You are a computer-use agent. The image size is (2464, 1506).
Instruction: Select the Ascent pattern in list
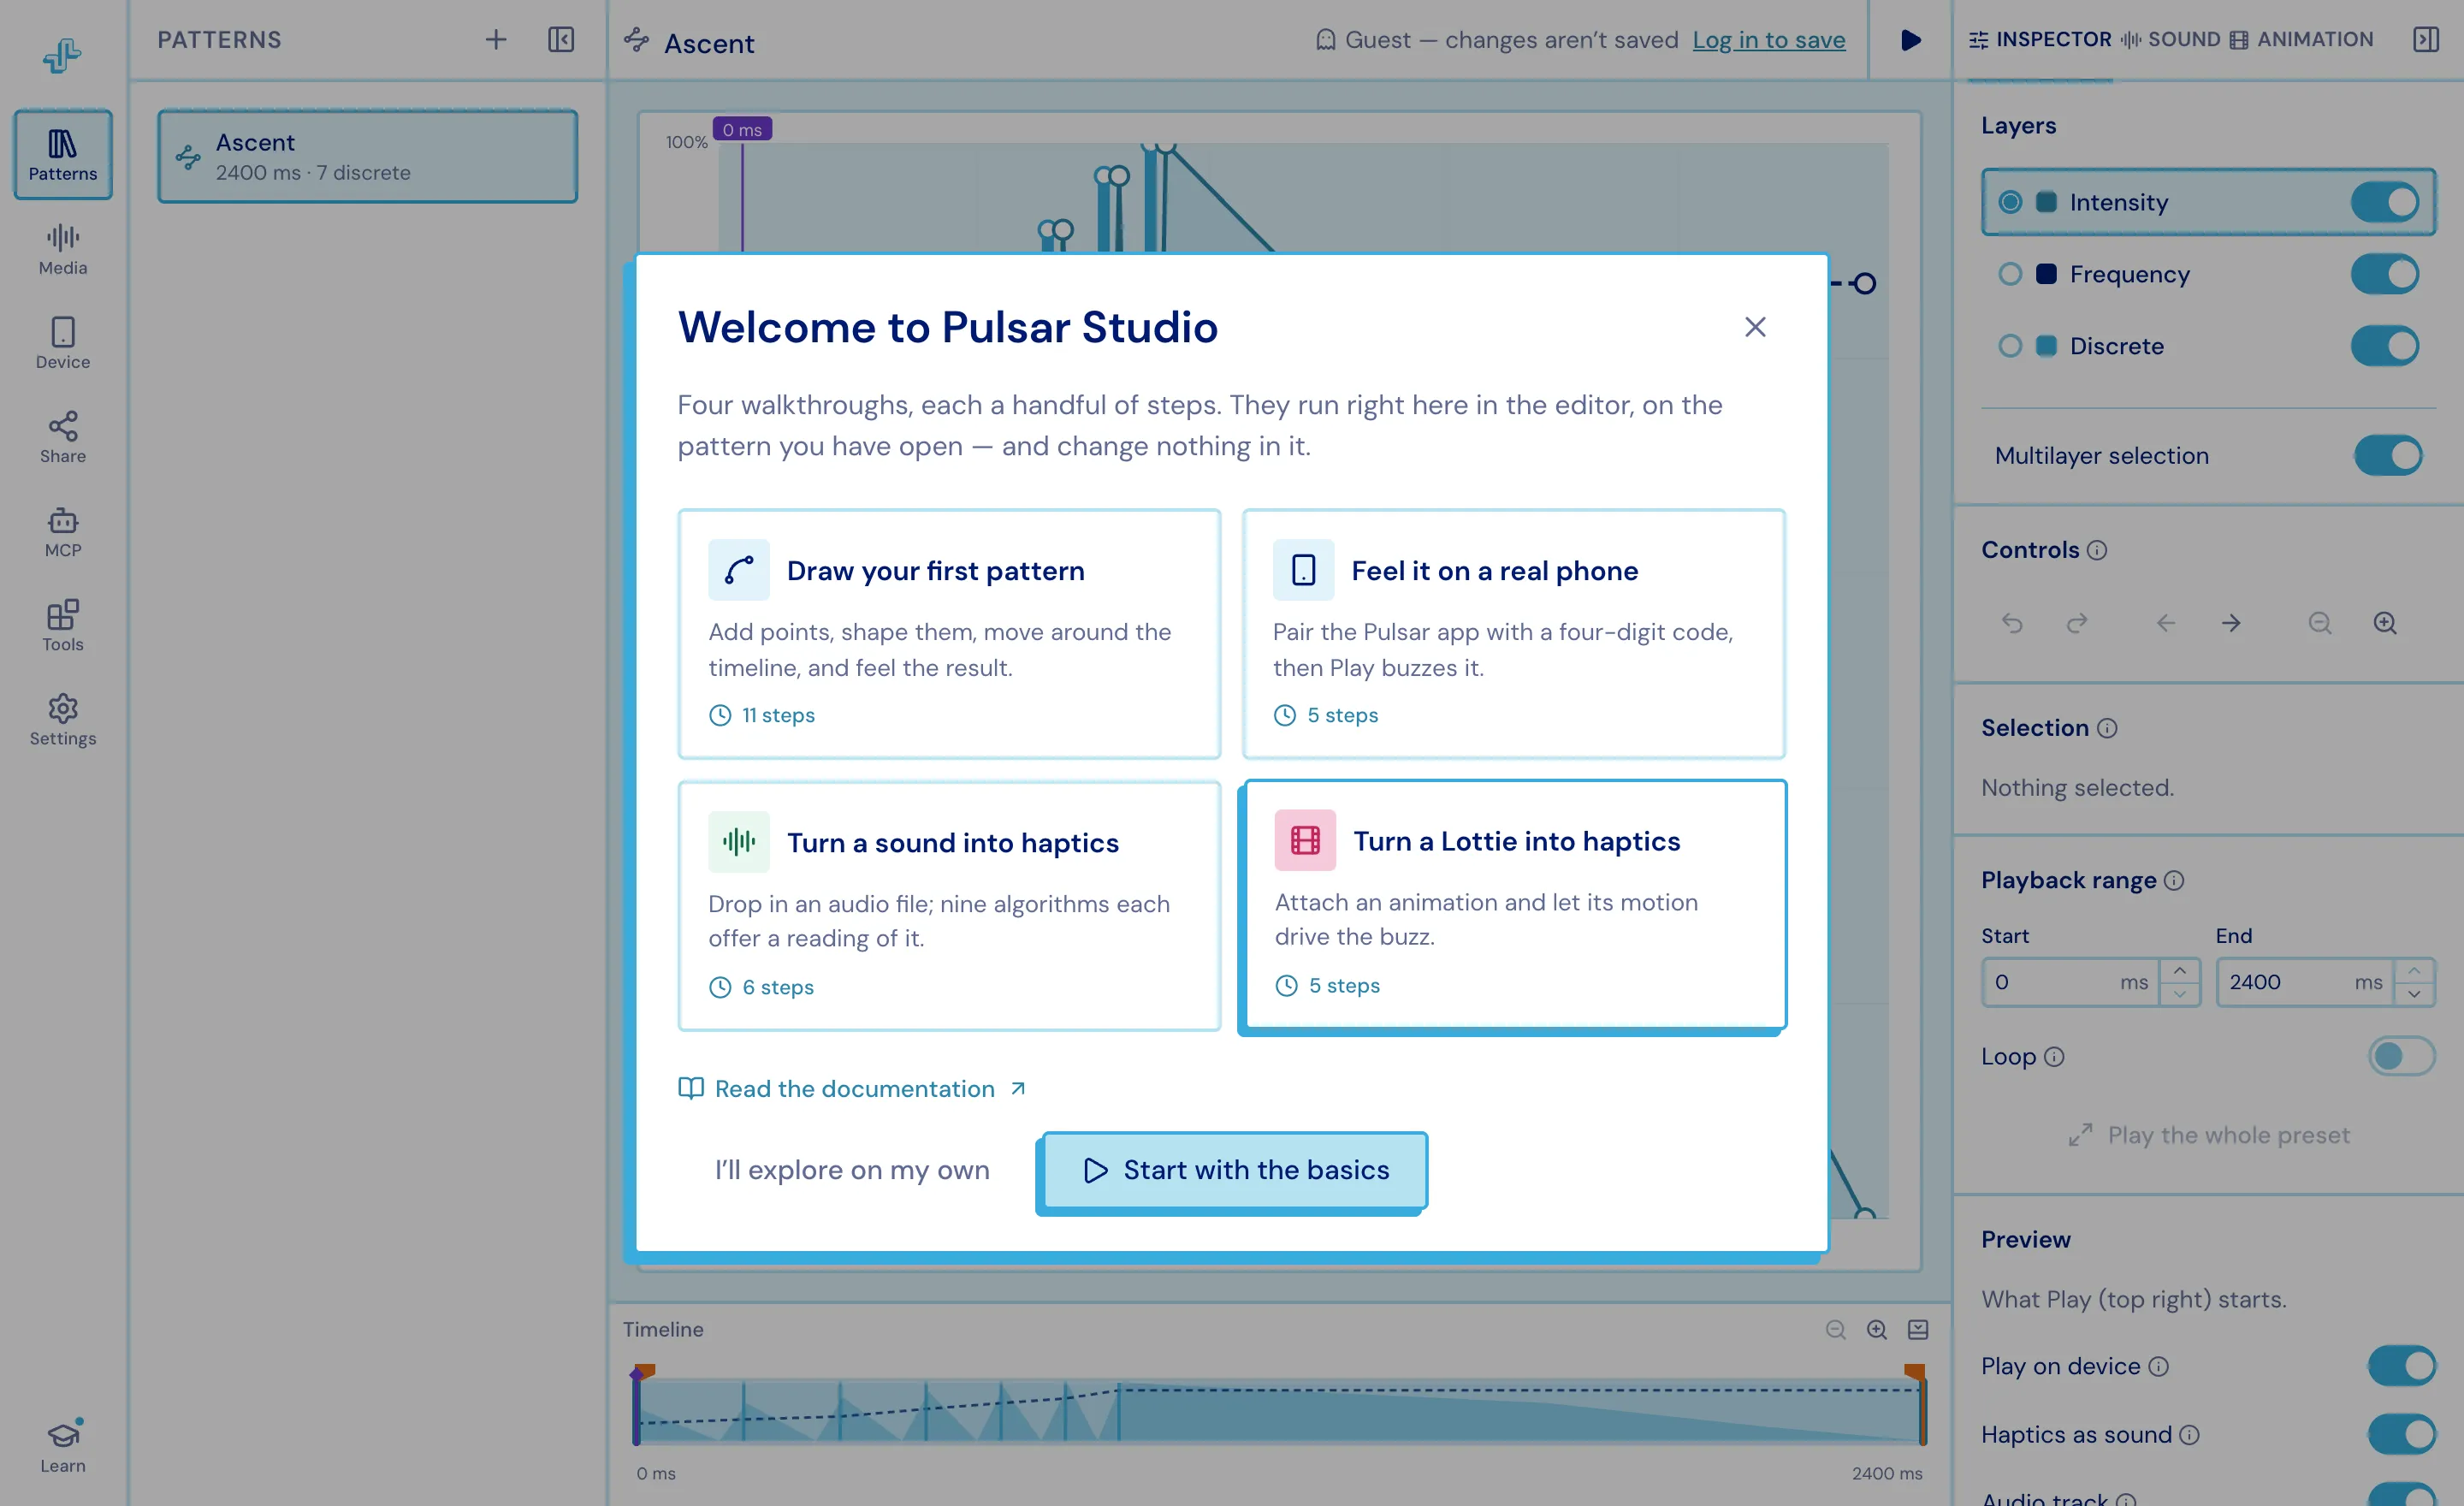point(367,156)
